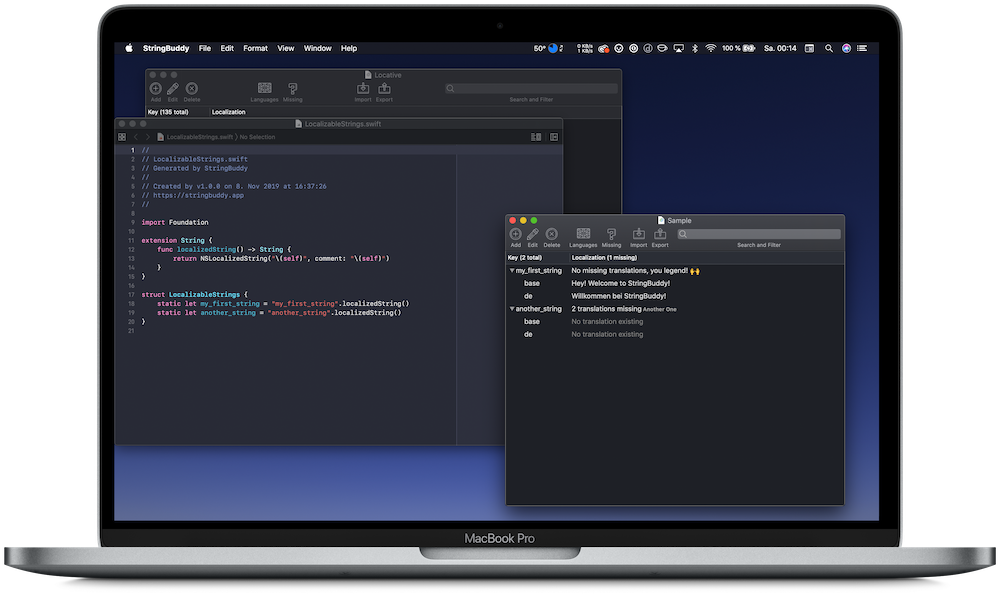Click the Add button in the Sample window
This screenshot has width=1000, height=595.
coord(515,234)
